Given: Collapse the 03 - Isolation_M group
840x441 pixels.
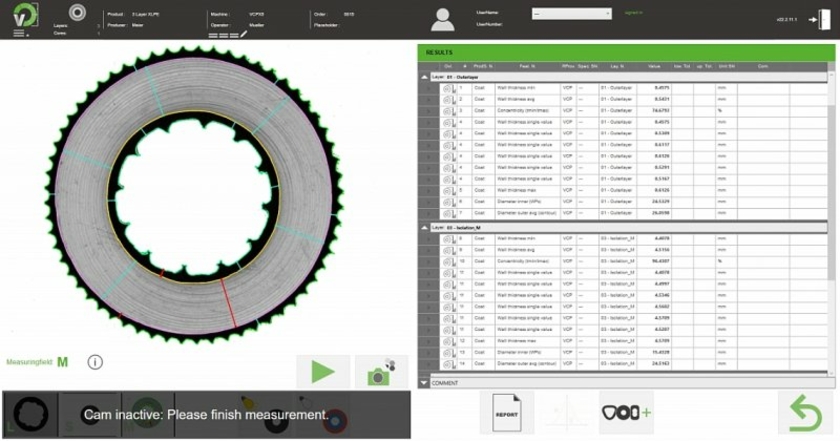Looking at the screenshot, I should click(x=424, y=228).
